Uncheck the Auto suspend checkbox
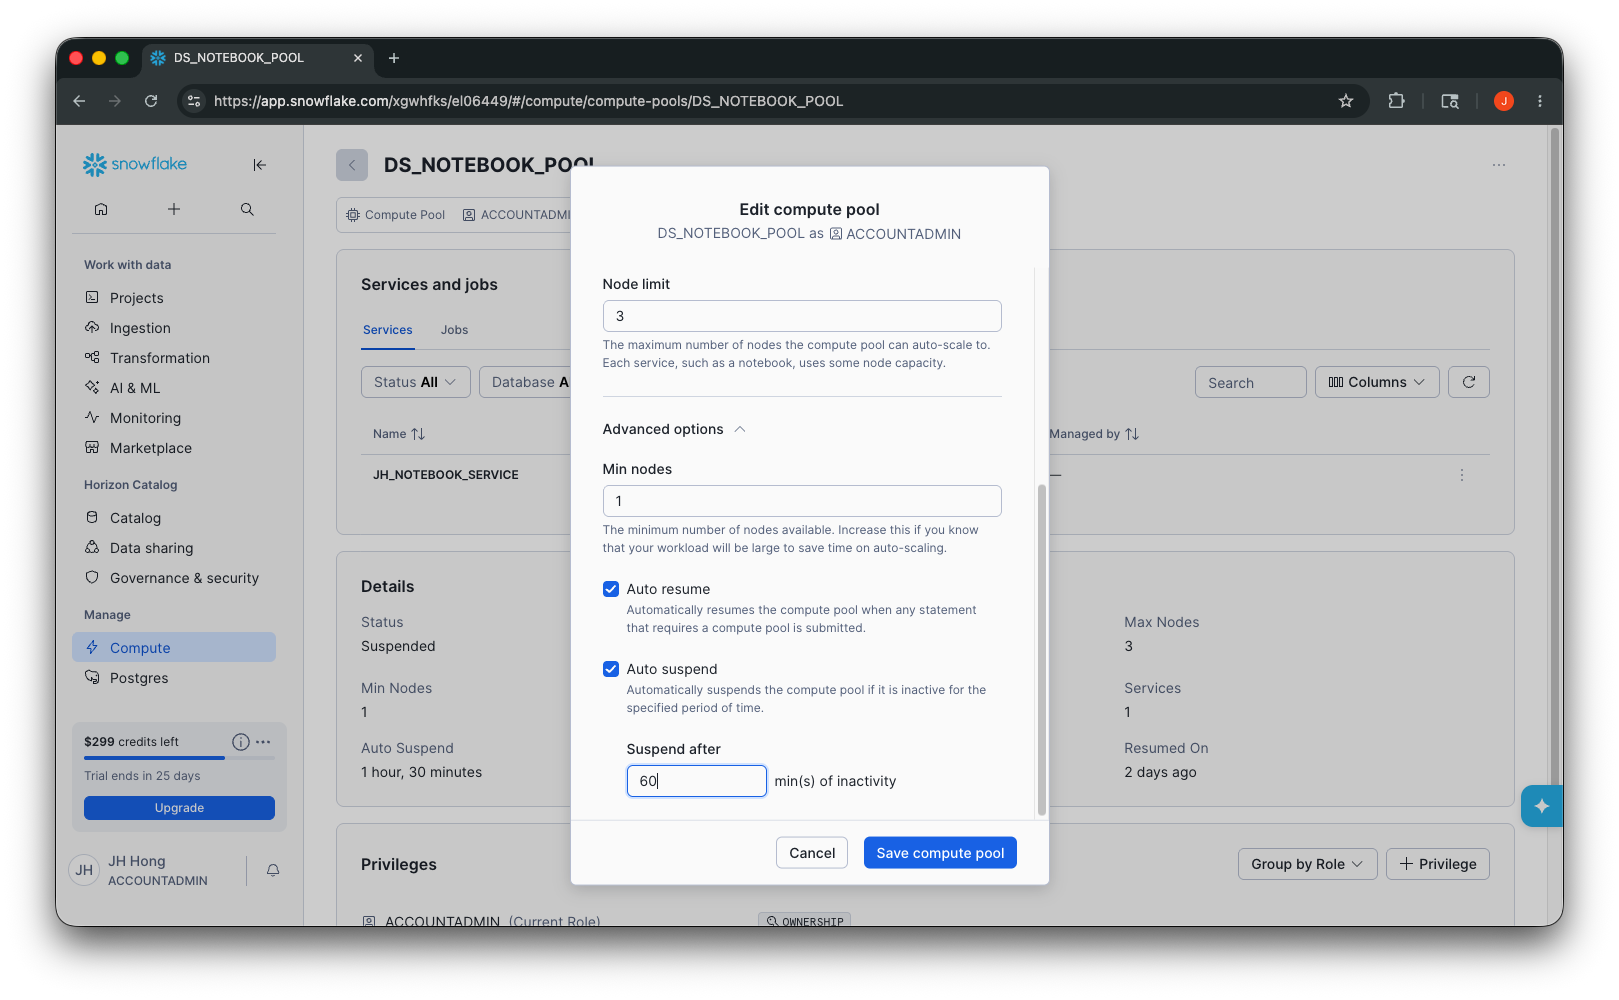This screenshot has width=1619, height=1000. tap(611, 669)
